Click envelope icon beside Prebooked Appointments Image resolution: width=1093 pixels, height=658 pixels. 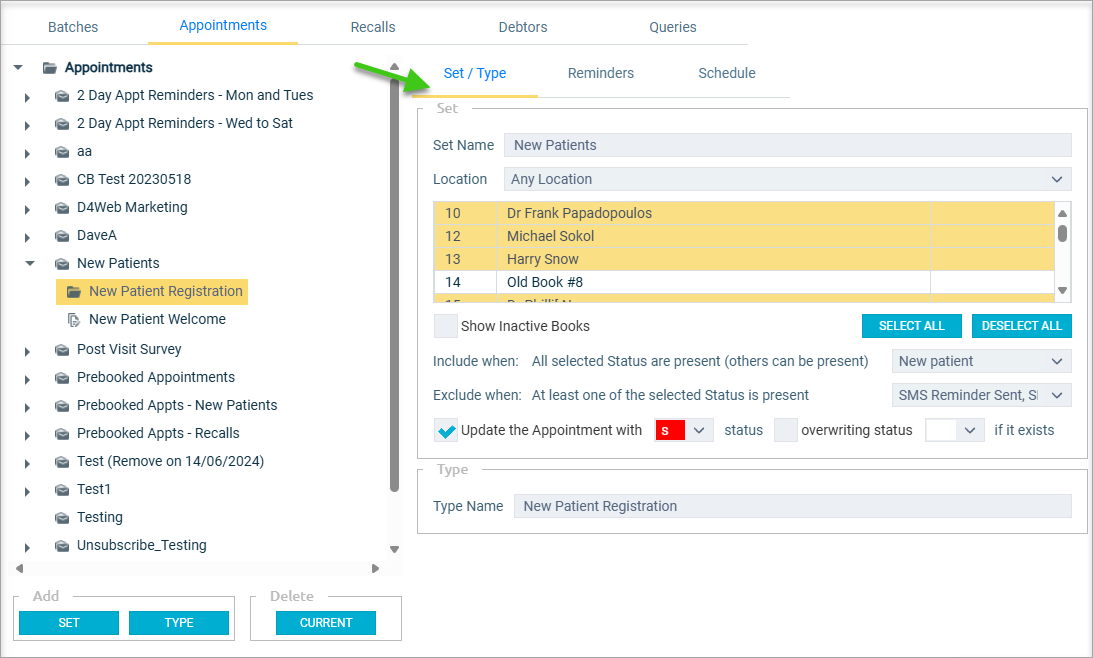pyautogui.click(x=62, y=377)
